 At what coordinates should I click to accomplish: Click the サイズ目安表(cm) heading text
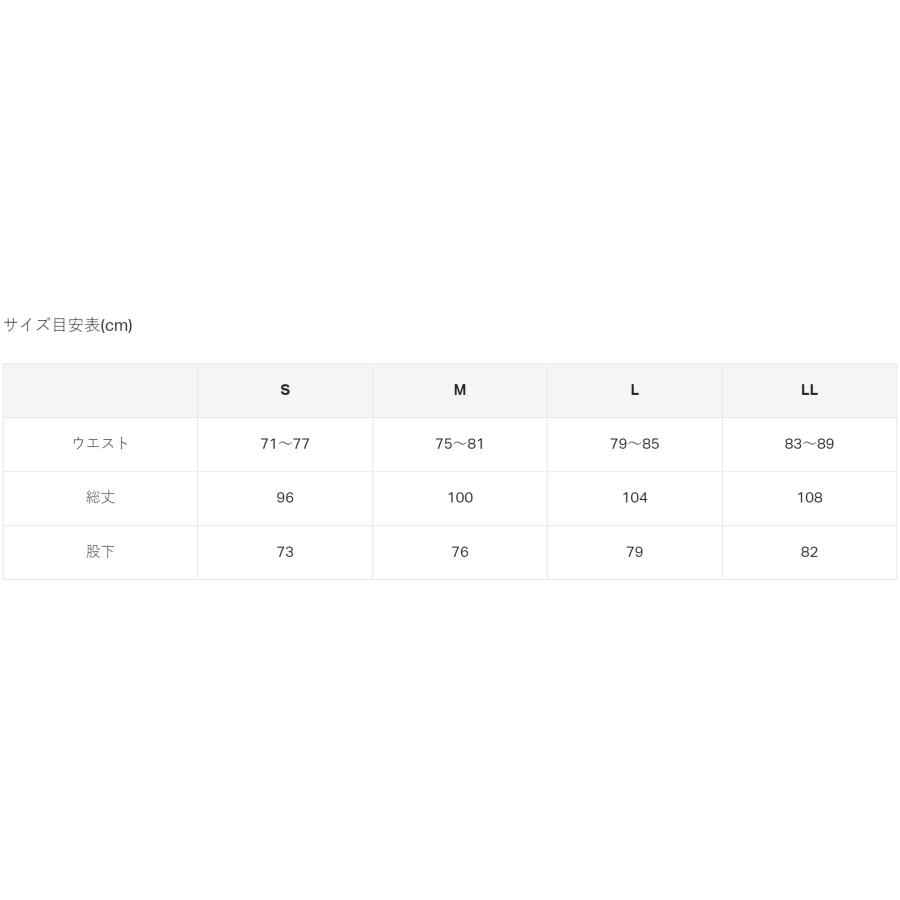[68, 325]
